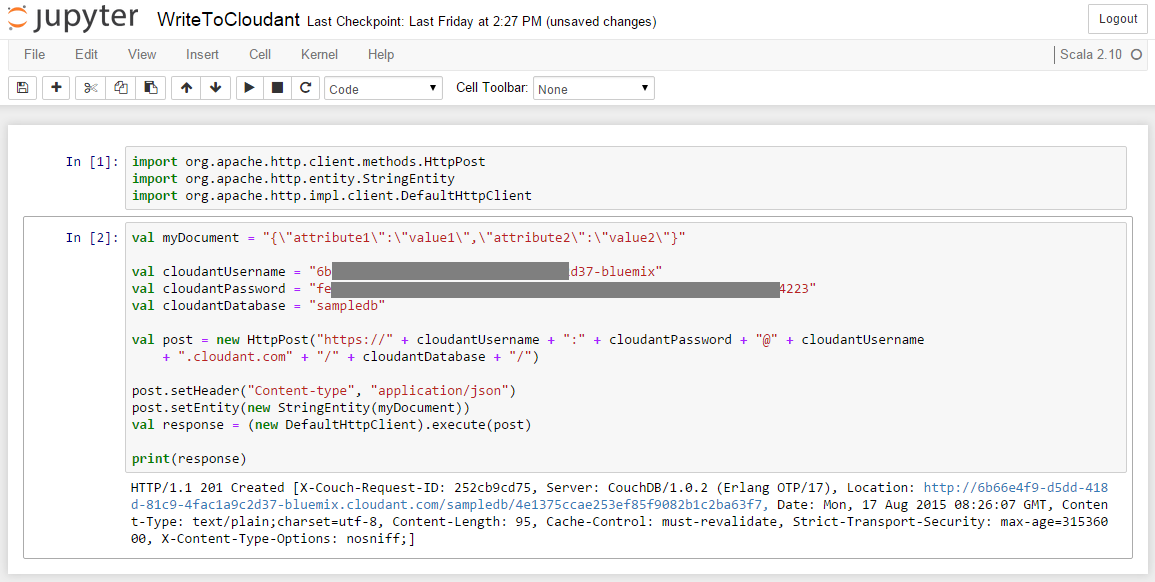This screenshot has width=1155, height=582.
Task: Open the File menu
Action: (x=34, y=55)
